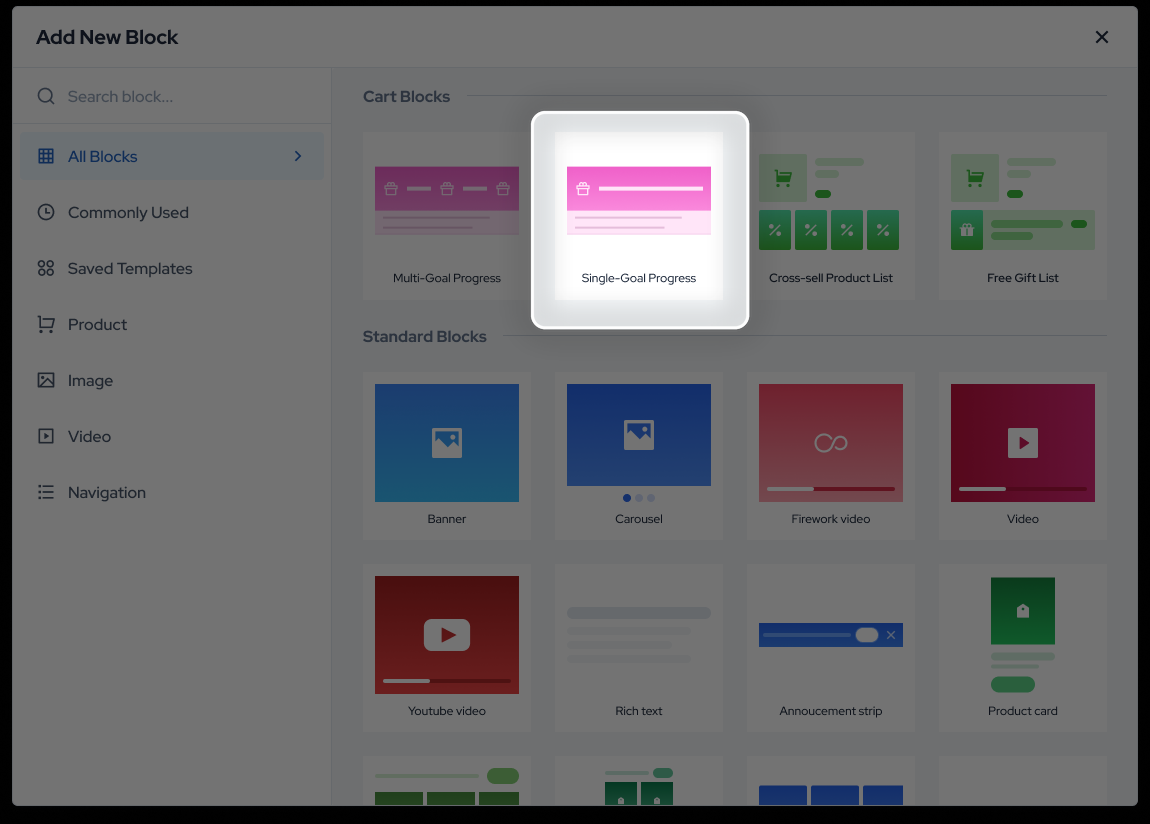Select the Single-Goal Progress block thumbnail
This screenshot has height=824, width=1150.
(x=639, y=201)
